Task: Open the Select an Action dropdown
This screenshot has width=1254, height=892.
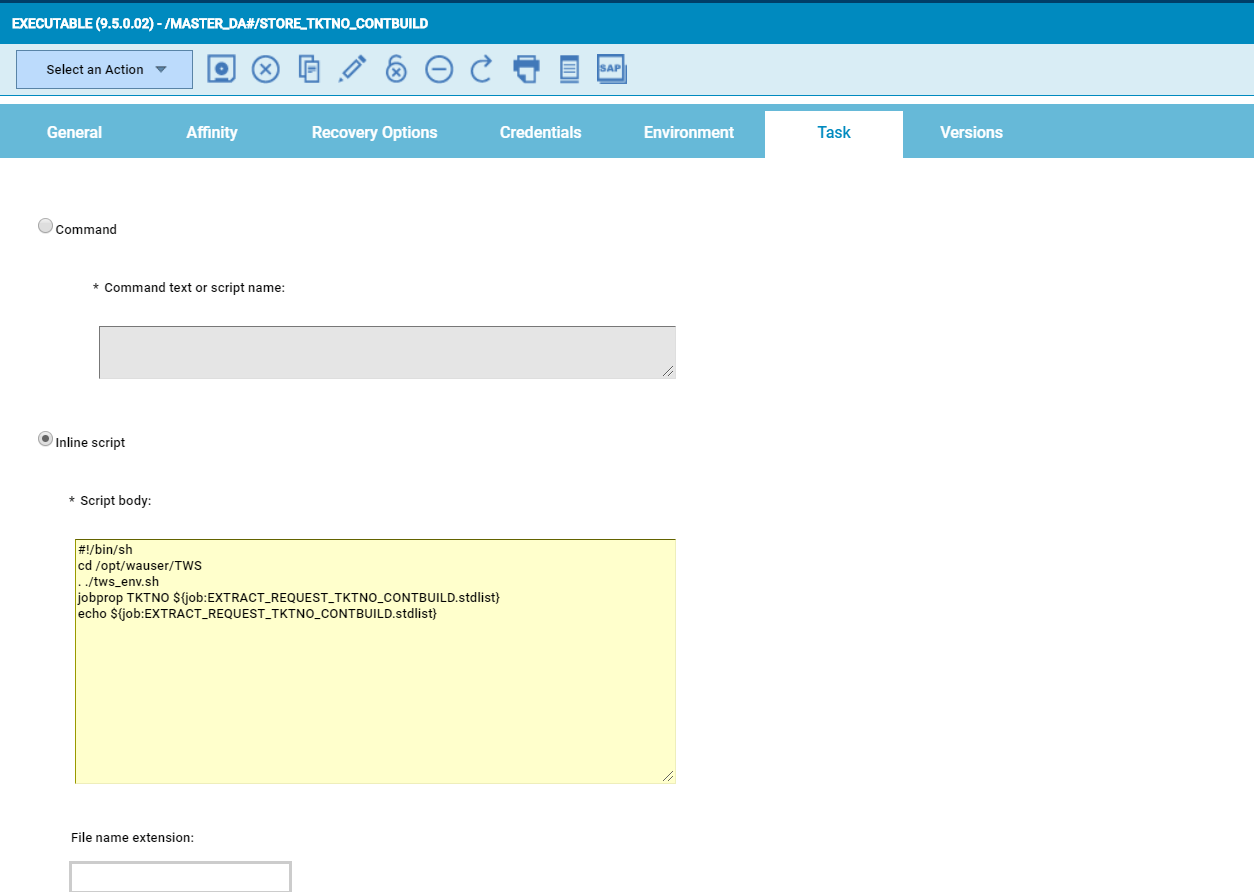Action: (104, 70)
